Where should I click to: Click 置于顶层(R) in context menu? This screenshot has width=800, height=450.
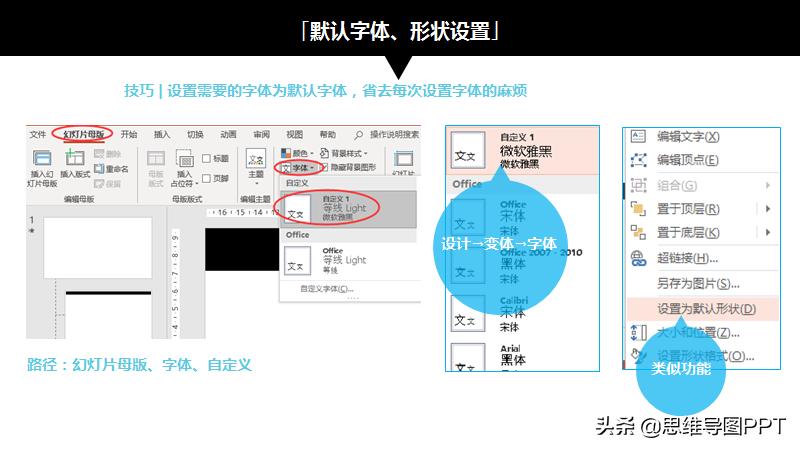tap(688, 209)
